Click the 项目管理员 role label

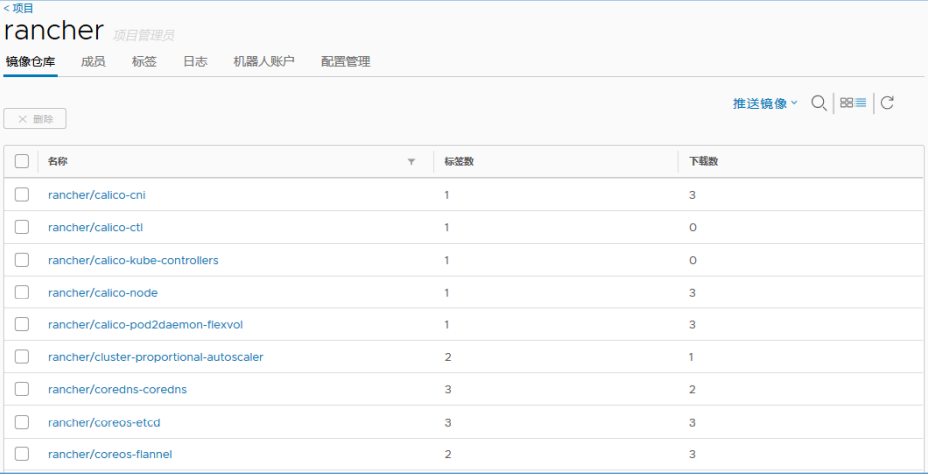pyautogui.click(x=143, y=36)
